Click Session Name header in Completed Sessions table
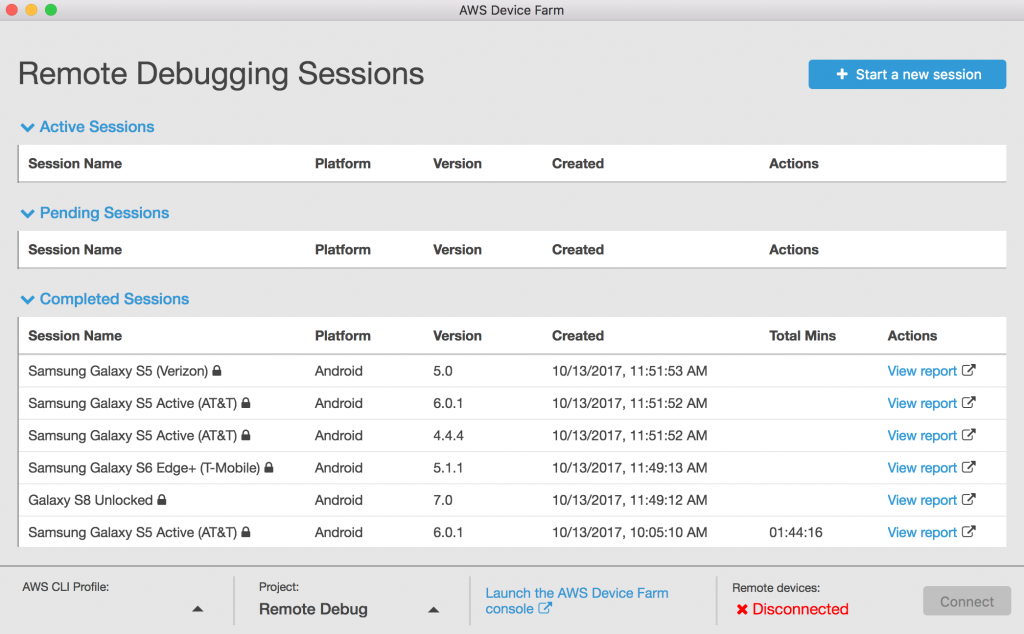Image resolution: width=1024 pixels, height=634 pixels. [x=75, y=336]
